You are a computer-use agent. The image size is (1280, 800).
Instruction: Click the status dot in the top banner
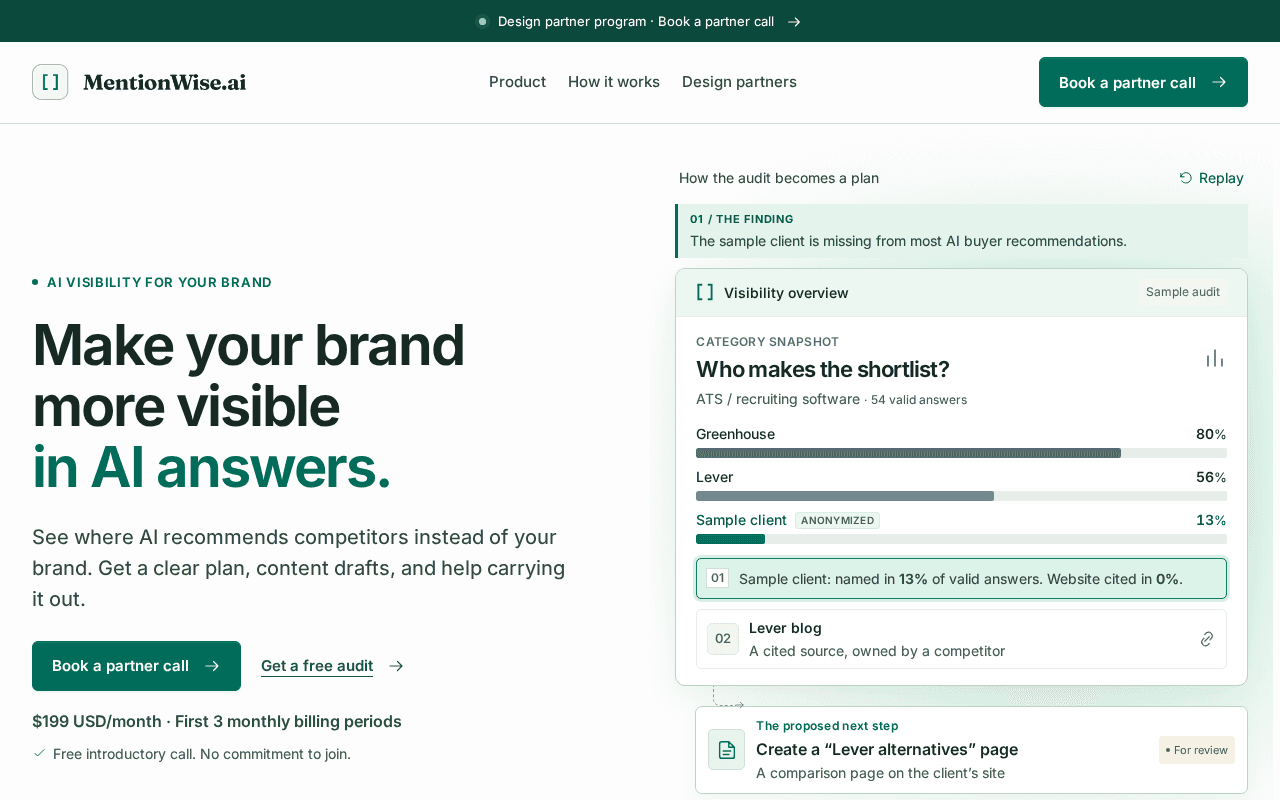point(482,21)
